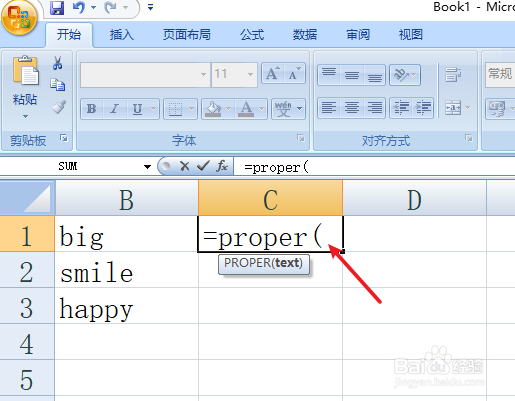
Task: Open Insert Function fx dialog
Action: [x=222, y=166]
